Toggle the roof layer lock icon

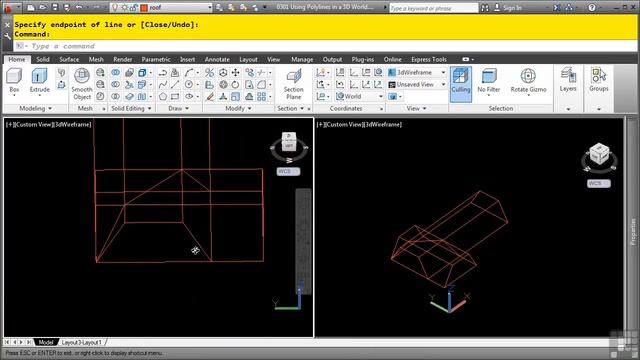(133, 7)
